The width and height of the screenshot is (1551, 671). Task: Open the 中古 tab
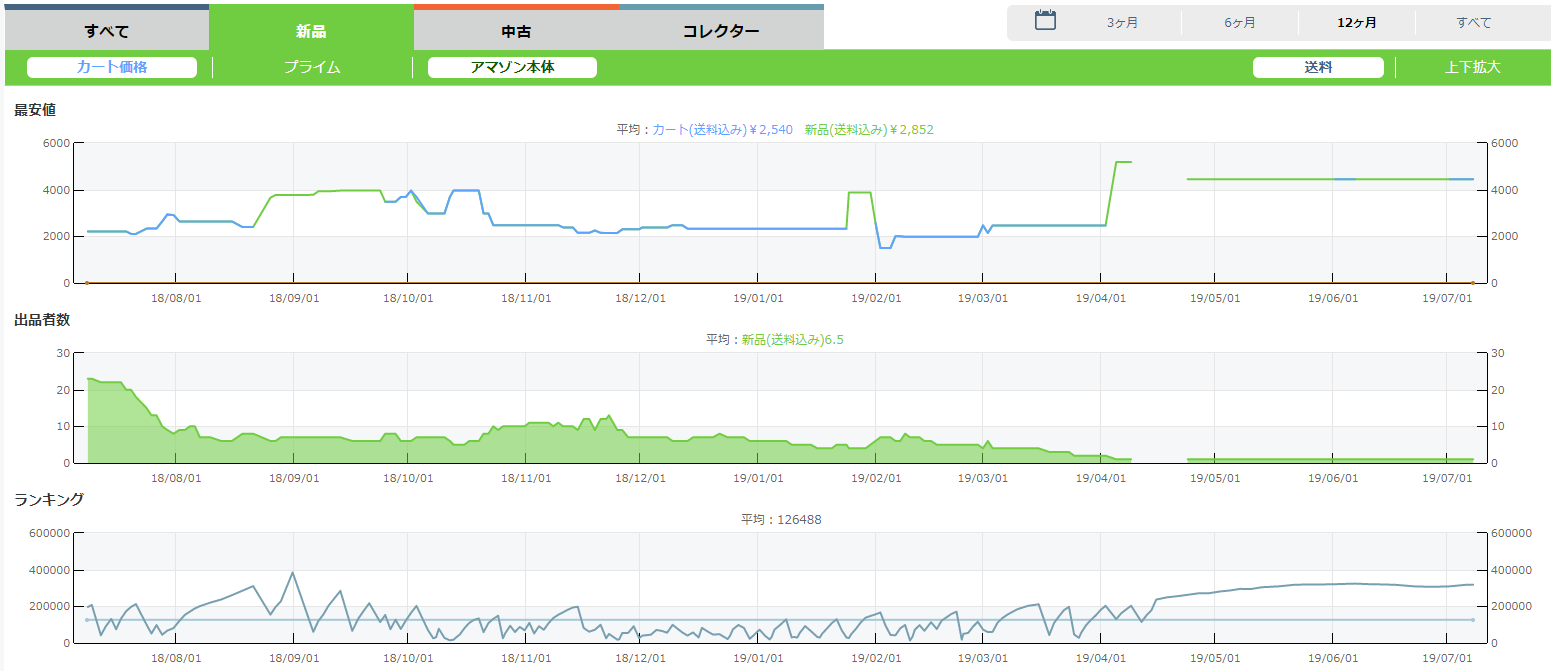click(516, 30)
